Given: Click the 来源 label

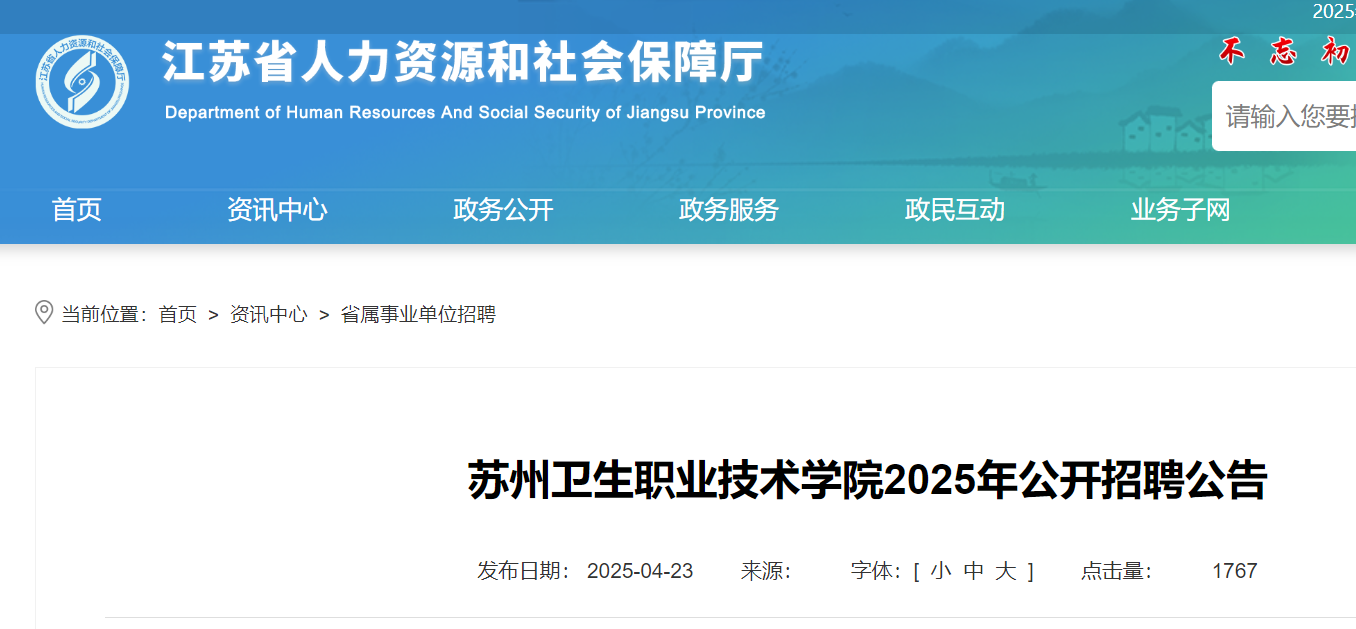Looking at the screenshot, I should [766, 571].
